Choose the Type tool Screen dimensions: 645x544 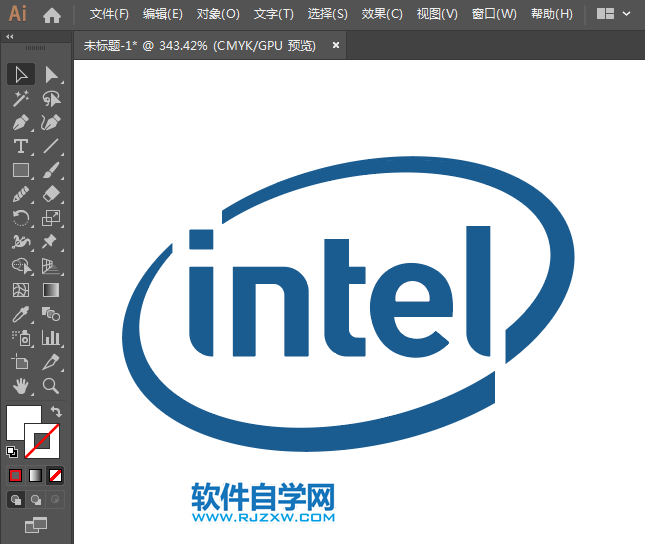click(21, 146)
